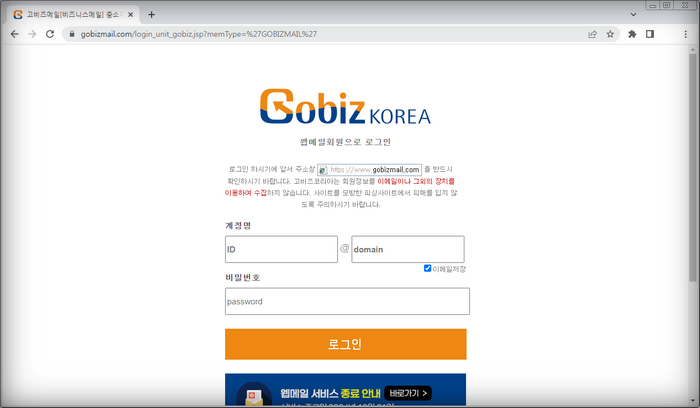View site info via the lock icon
Viewport: 700px width, 408px height.
pos(72,34)
